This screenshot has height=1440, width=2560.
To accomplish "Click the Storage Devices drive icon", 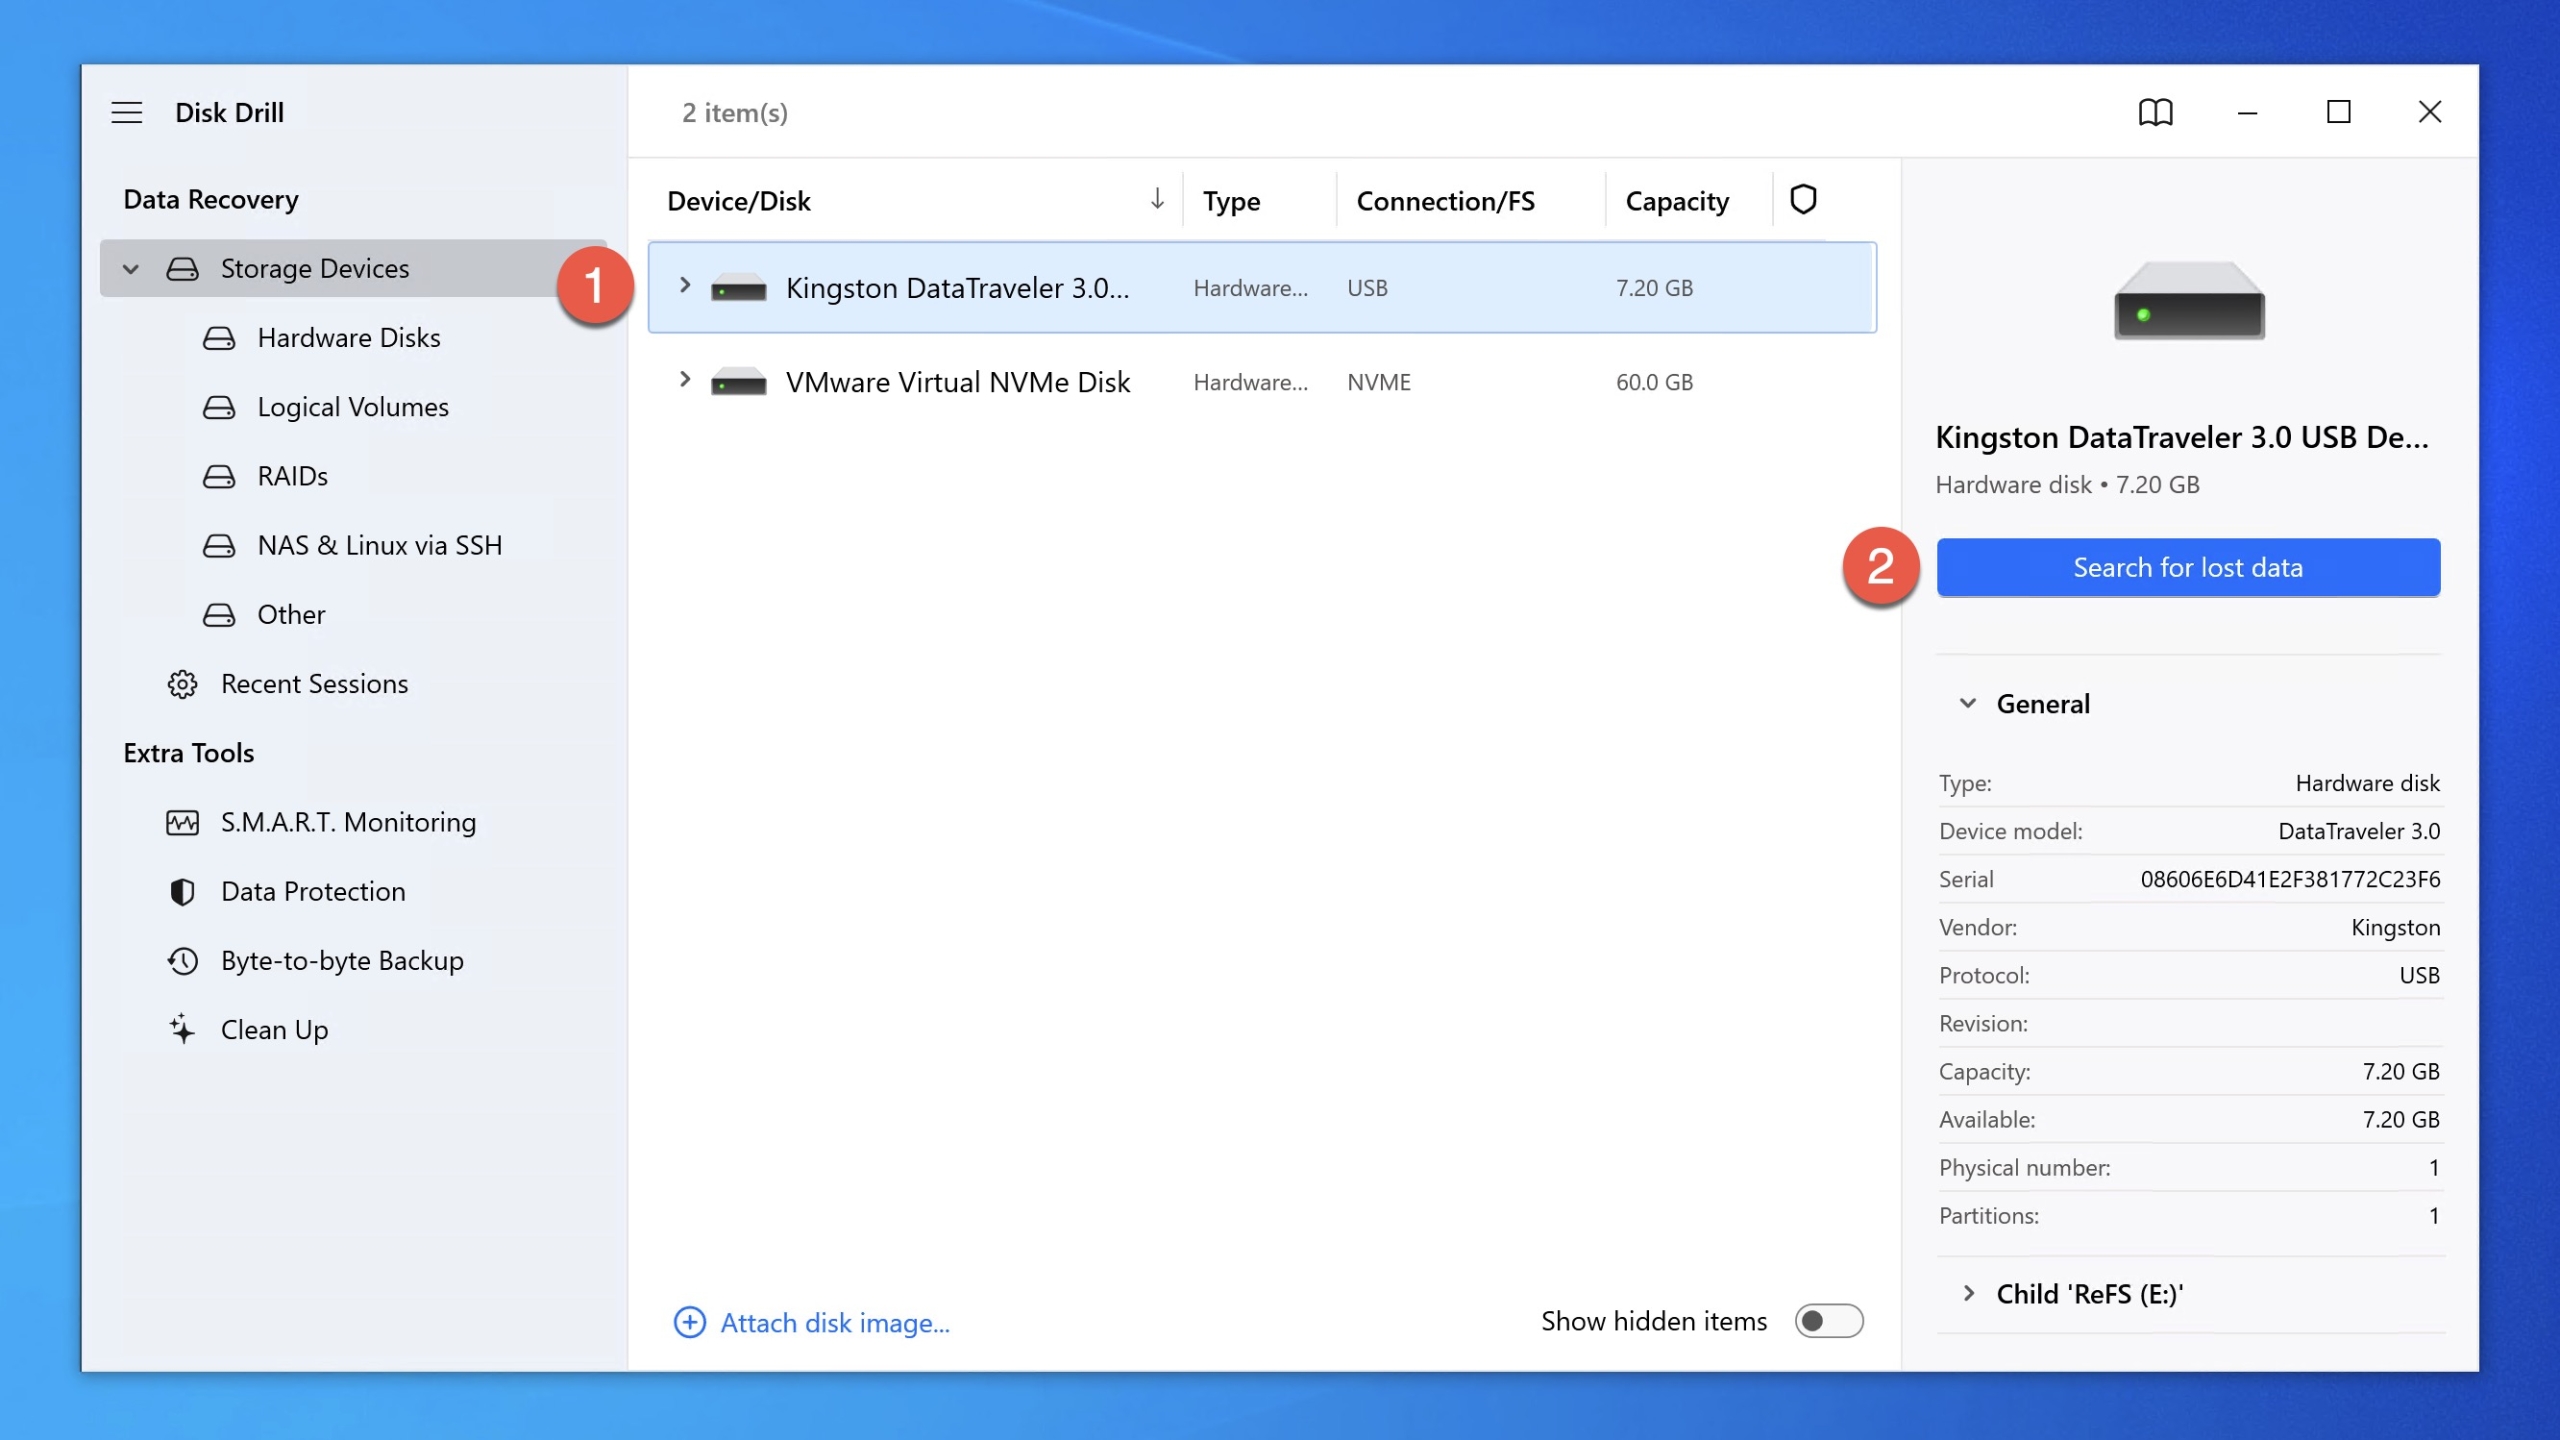I will pyautogui.click(x=182, y=268).
